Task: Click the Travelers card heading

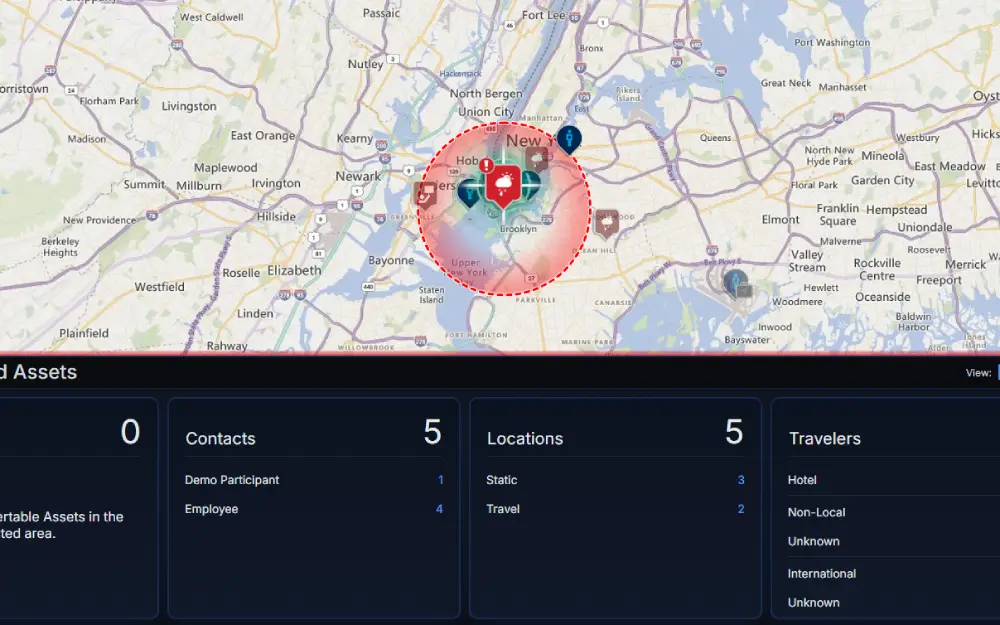Action: coord(825,438)
